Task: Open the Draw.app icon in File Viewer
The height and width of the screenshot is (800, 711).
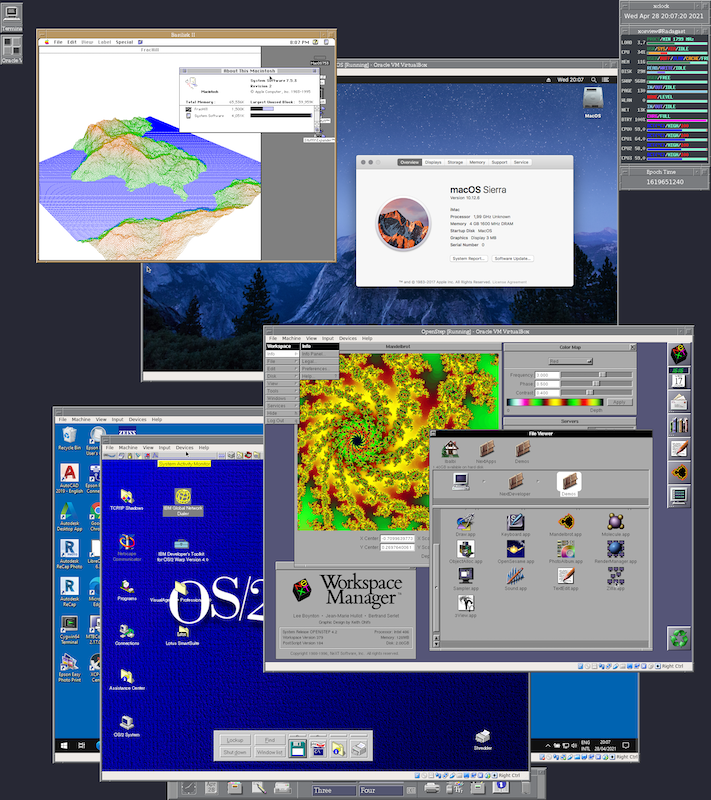Action: point(465,524)
